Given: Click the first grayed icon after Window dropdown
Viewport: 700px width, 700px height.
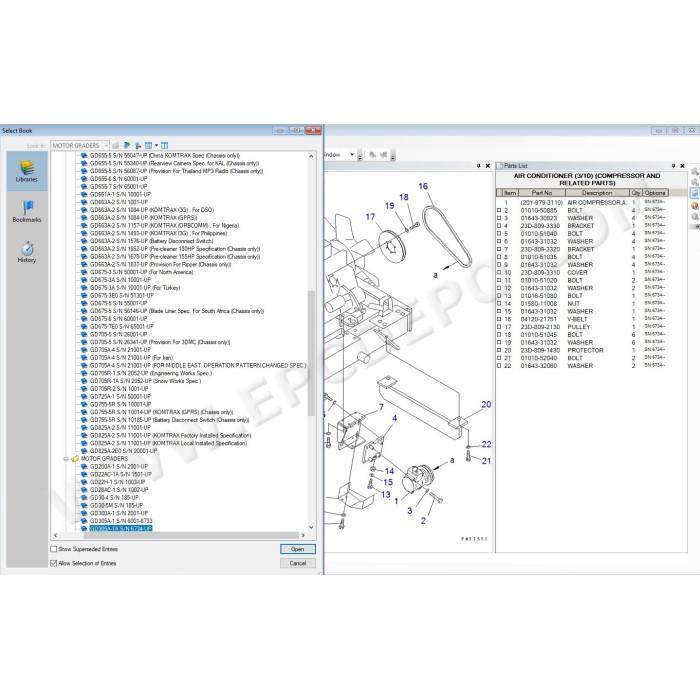Looking at the screenshot, I should [x=372, y=155].
